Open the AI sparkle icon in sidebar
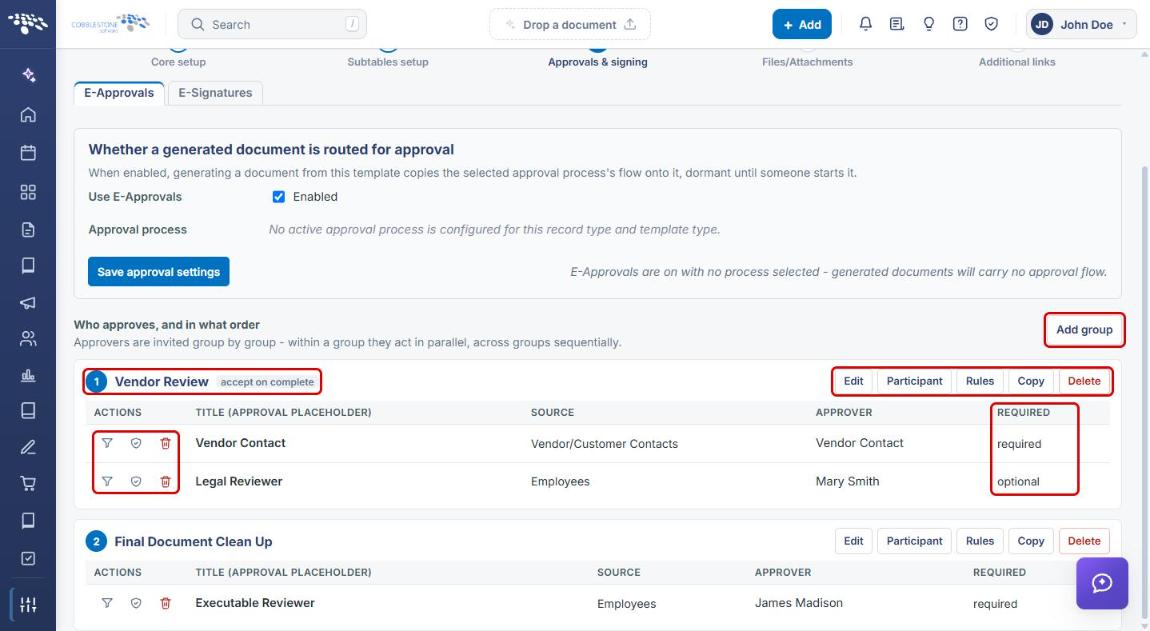 click(x=28, y=75)
